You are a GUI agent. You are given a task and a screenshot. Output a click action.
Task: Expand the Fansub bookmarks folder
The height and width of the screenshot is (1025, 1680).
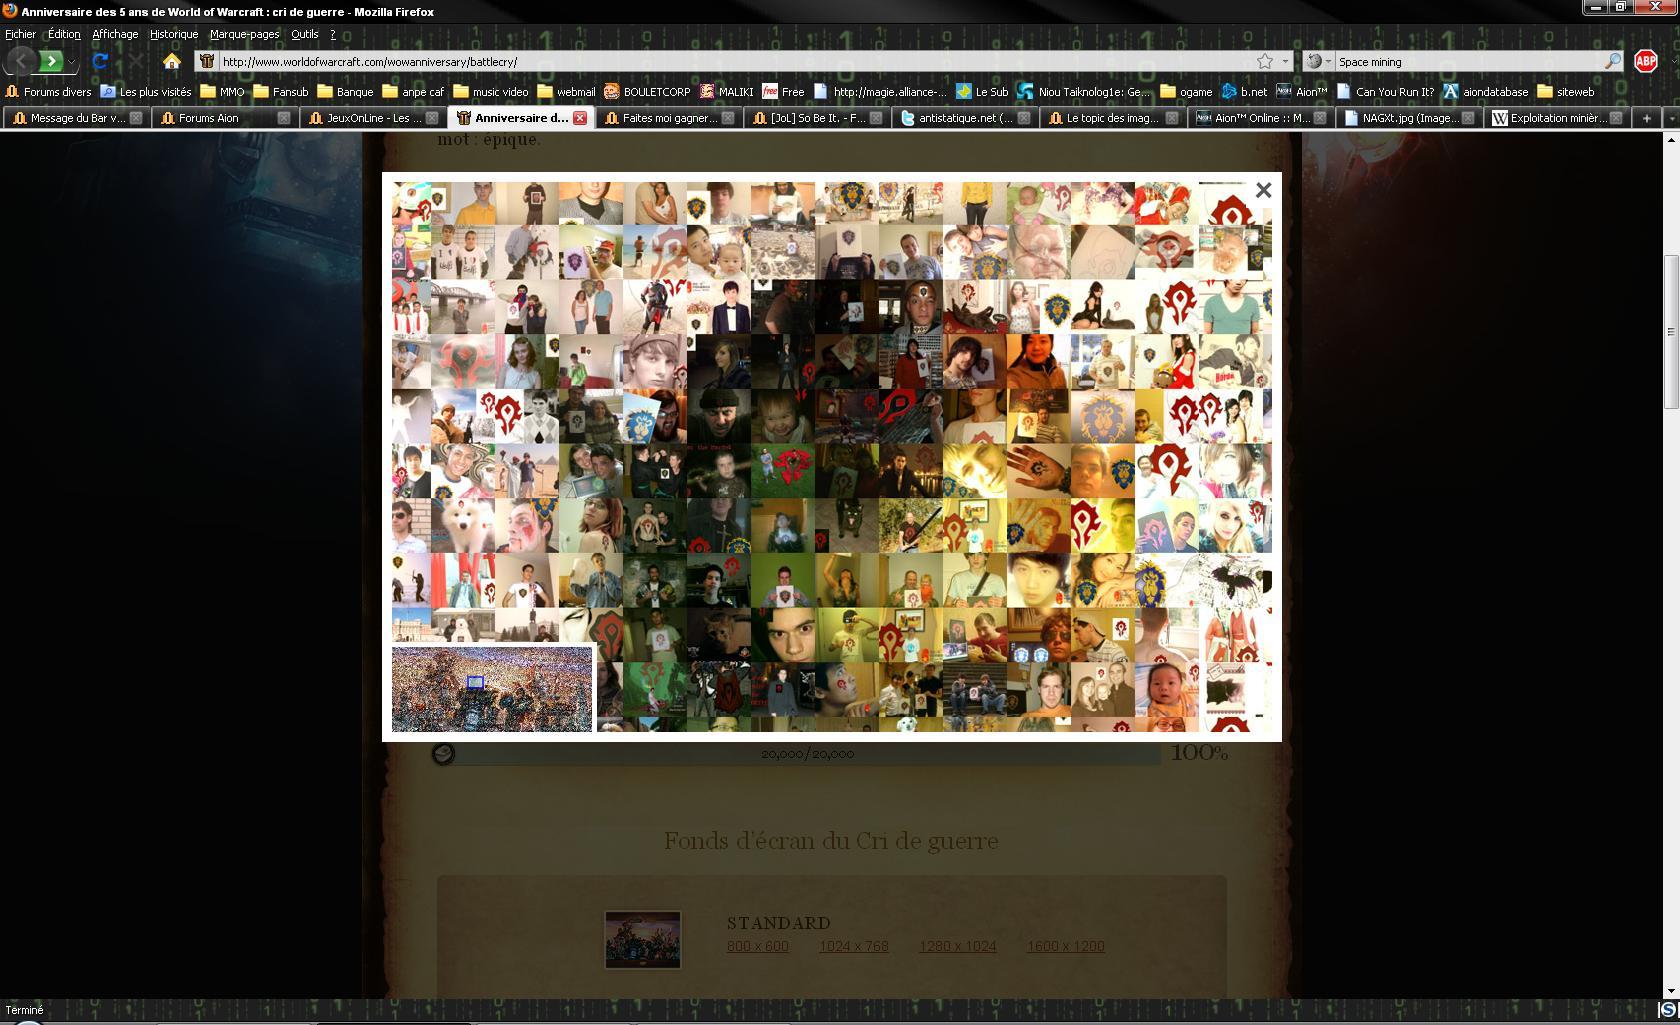tap(281, 92)
